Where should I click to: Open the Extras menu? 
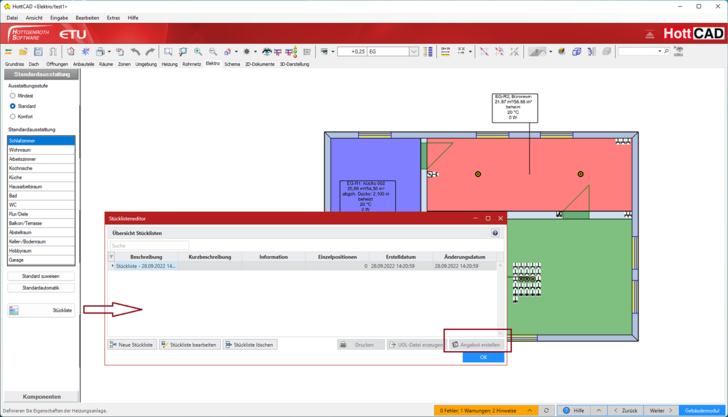(113, 18)
